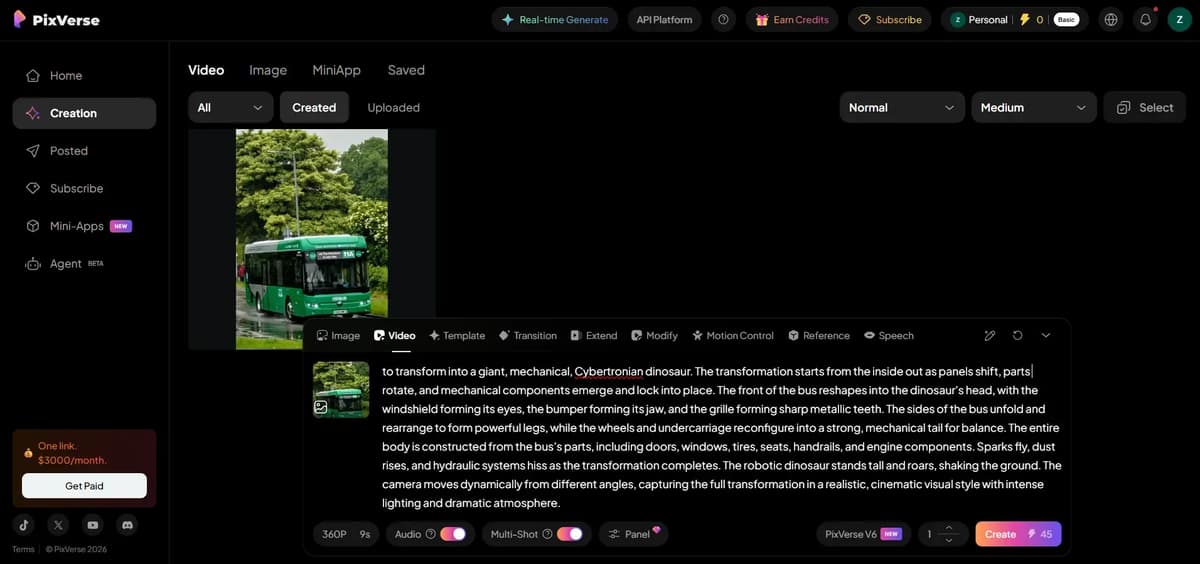Viewport: 1200px width, 564px height.
Task: Open Agent beta in the sidebar
Action: tap(84, 263)
